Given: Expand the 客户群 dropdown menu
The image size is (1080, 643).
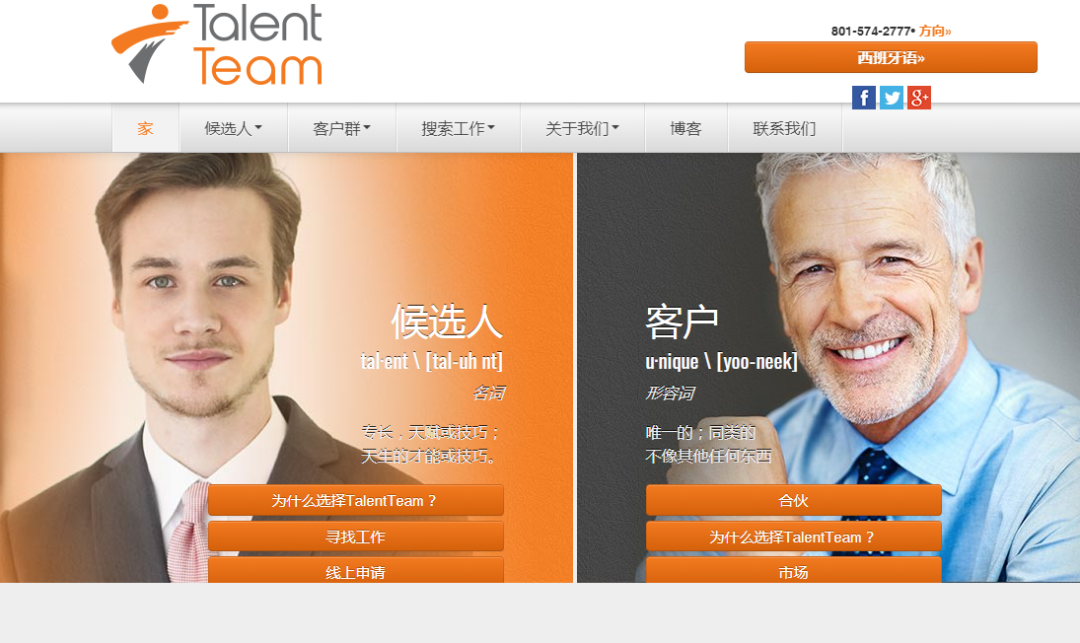Looking at the screenshot, I should [x=342, y=128].
